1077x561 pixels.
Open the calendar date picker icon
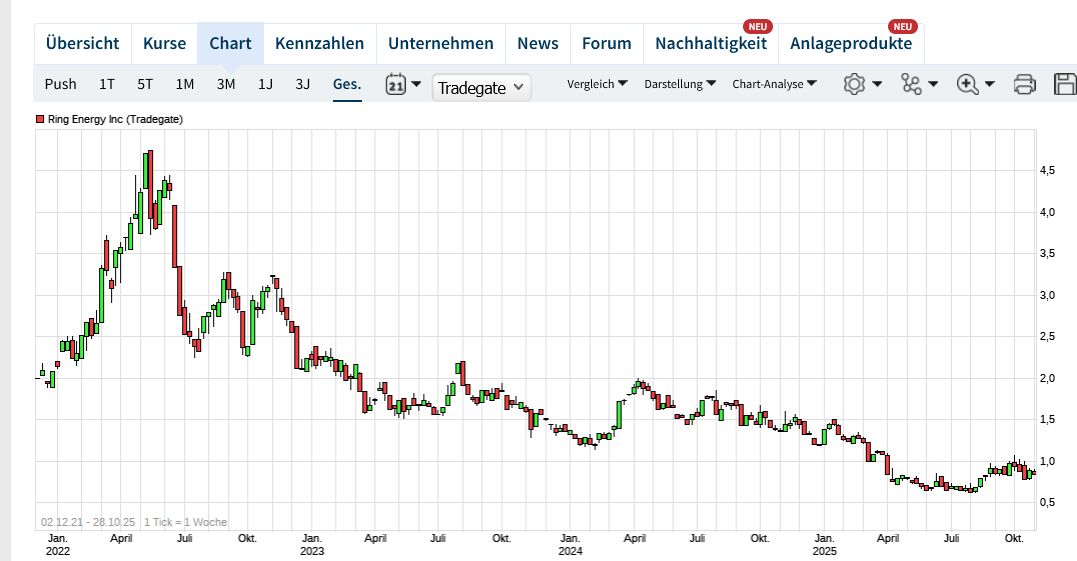[x=396, y=84]
